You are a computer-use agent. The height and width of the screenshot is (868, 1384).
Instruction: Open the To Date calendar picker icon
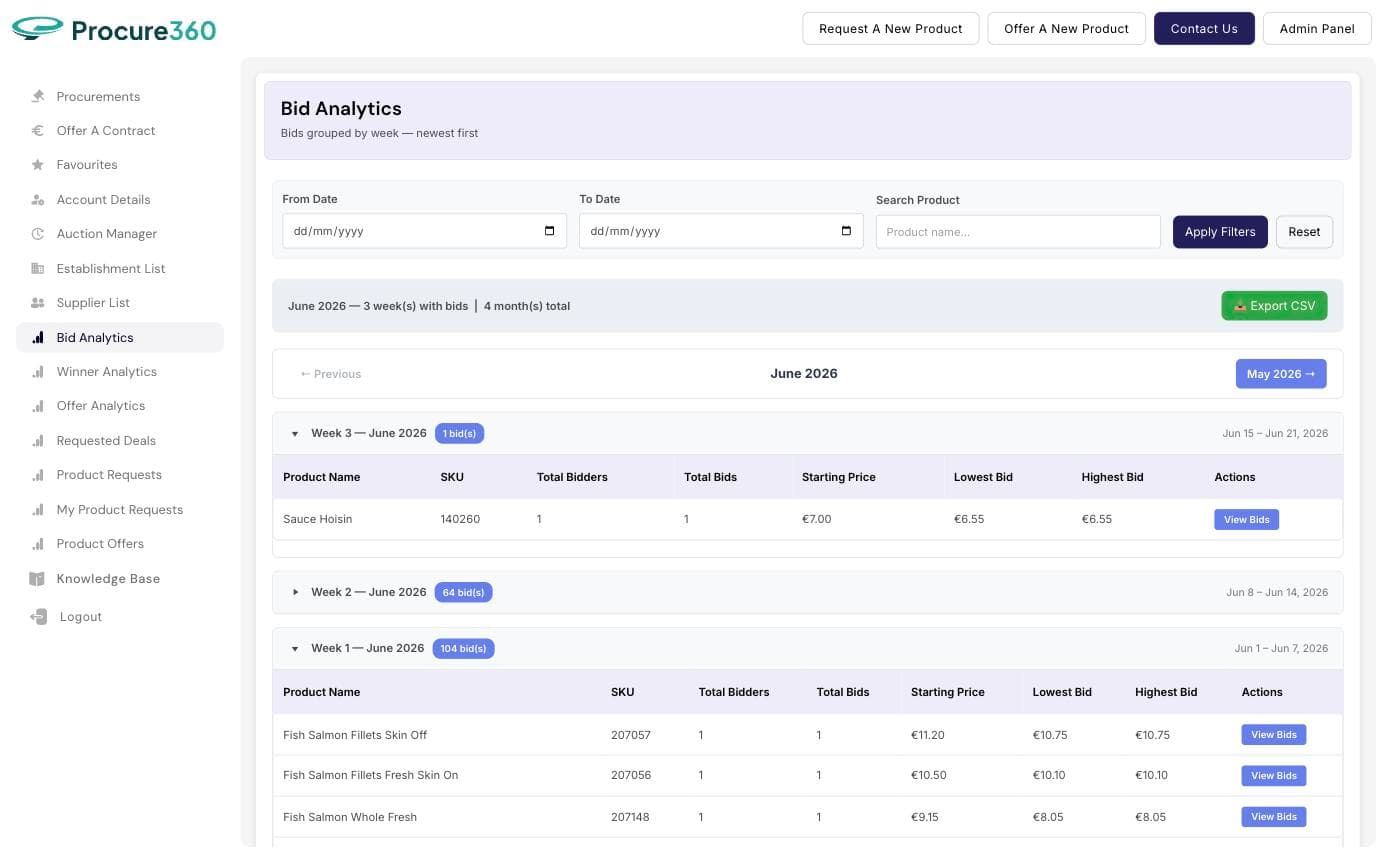[846, 231]
